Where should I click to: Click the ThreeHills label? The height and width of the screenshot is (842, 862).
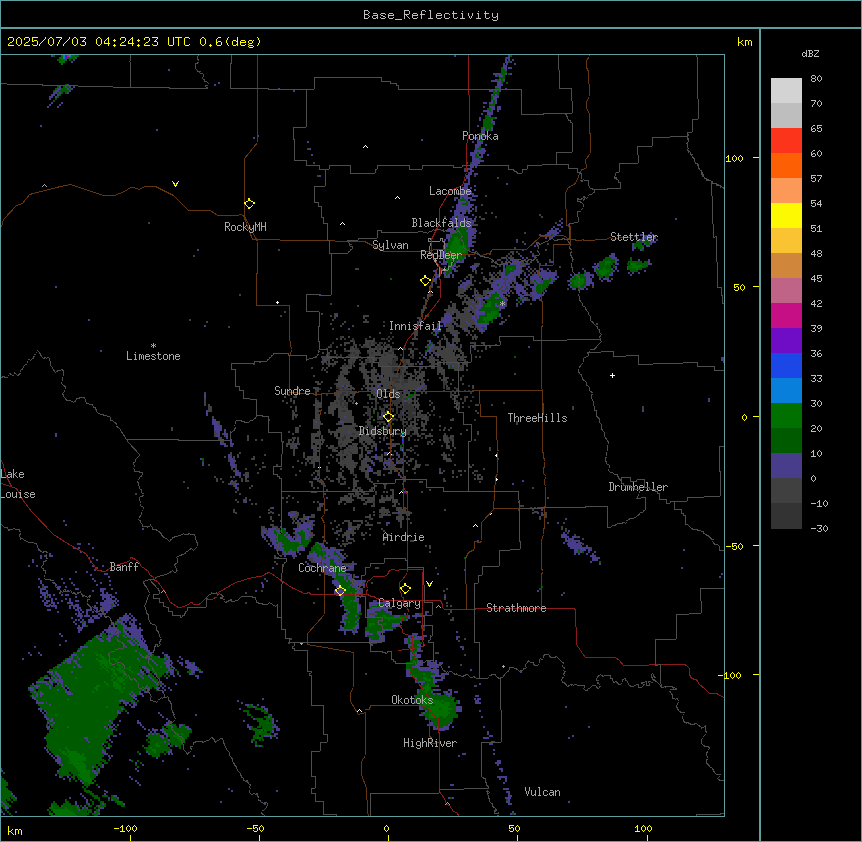[x=537, y=418]
